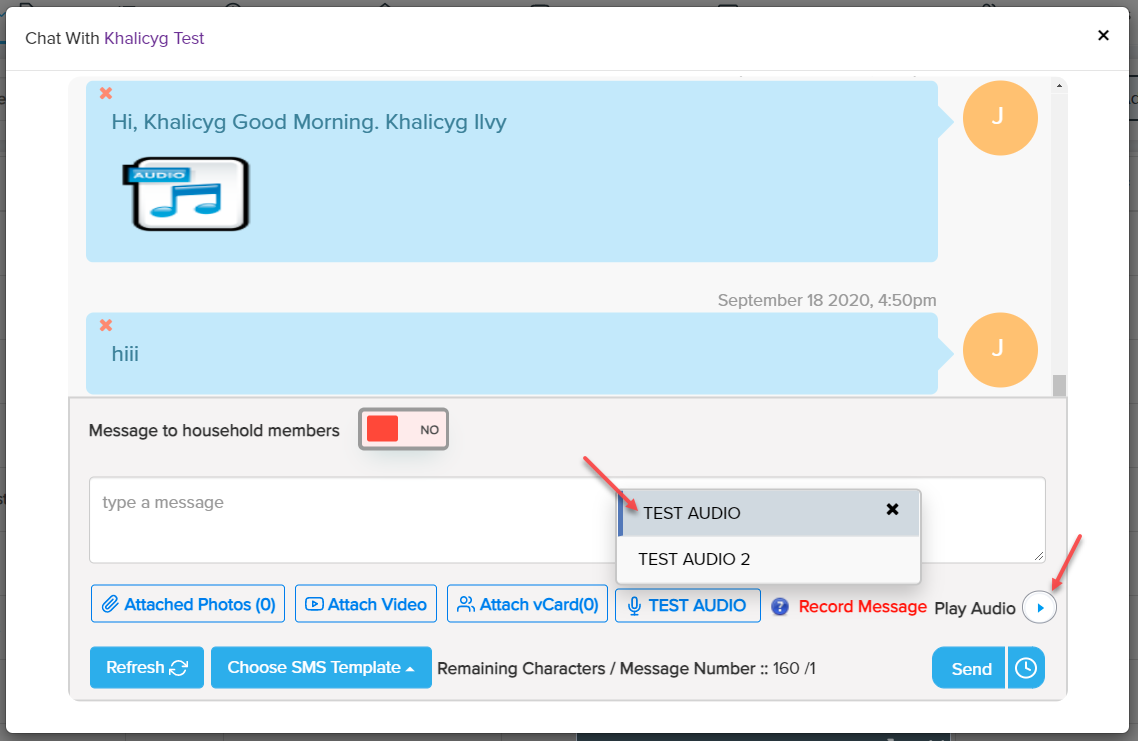Open the TEST AUDIO microphone dropdown
The height and width of the screenshot is (741, 1138).
tap(687, 605)
